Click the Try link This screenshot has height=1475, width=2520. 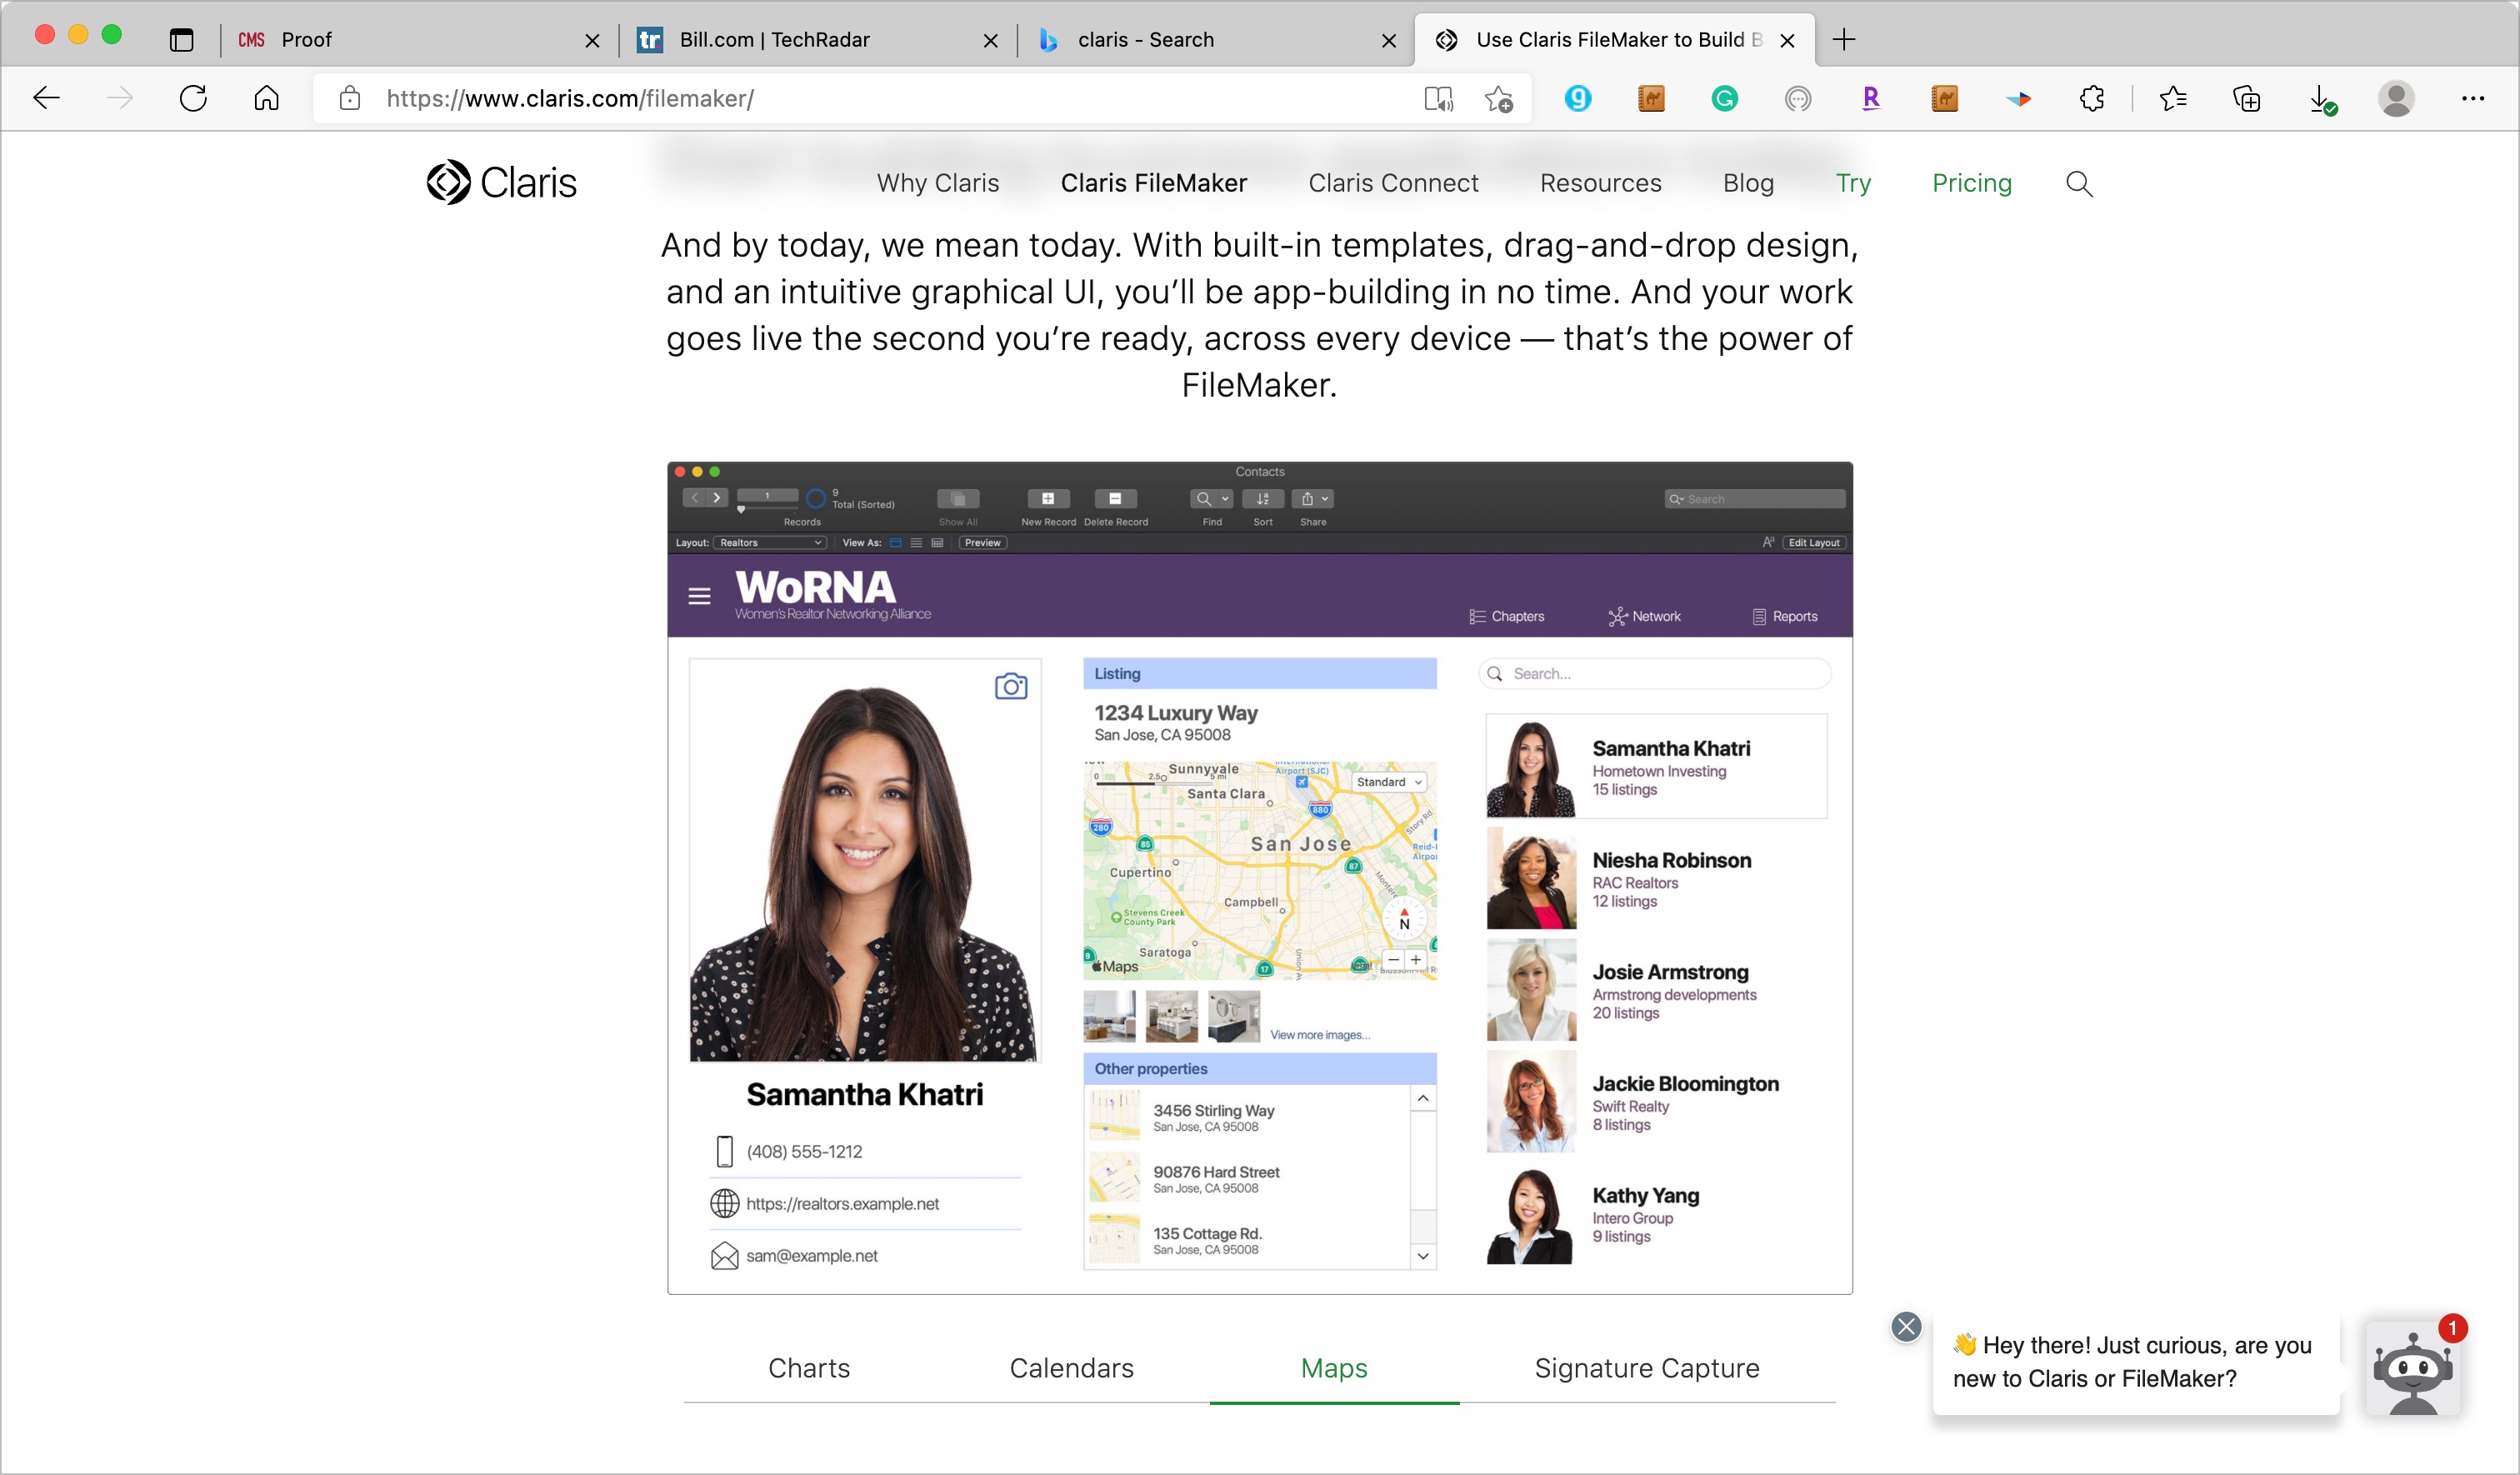point(1853,183)
